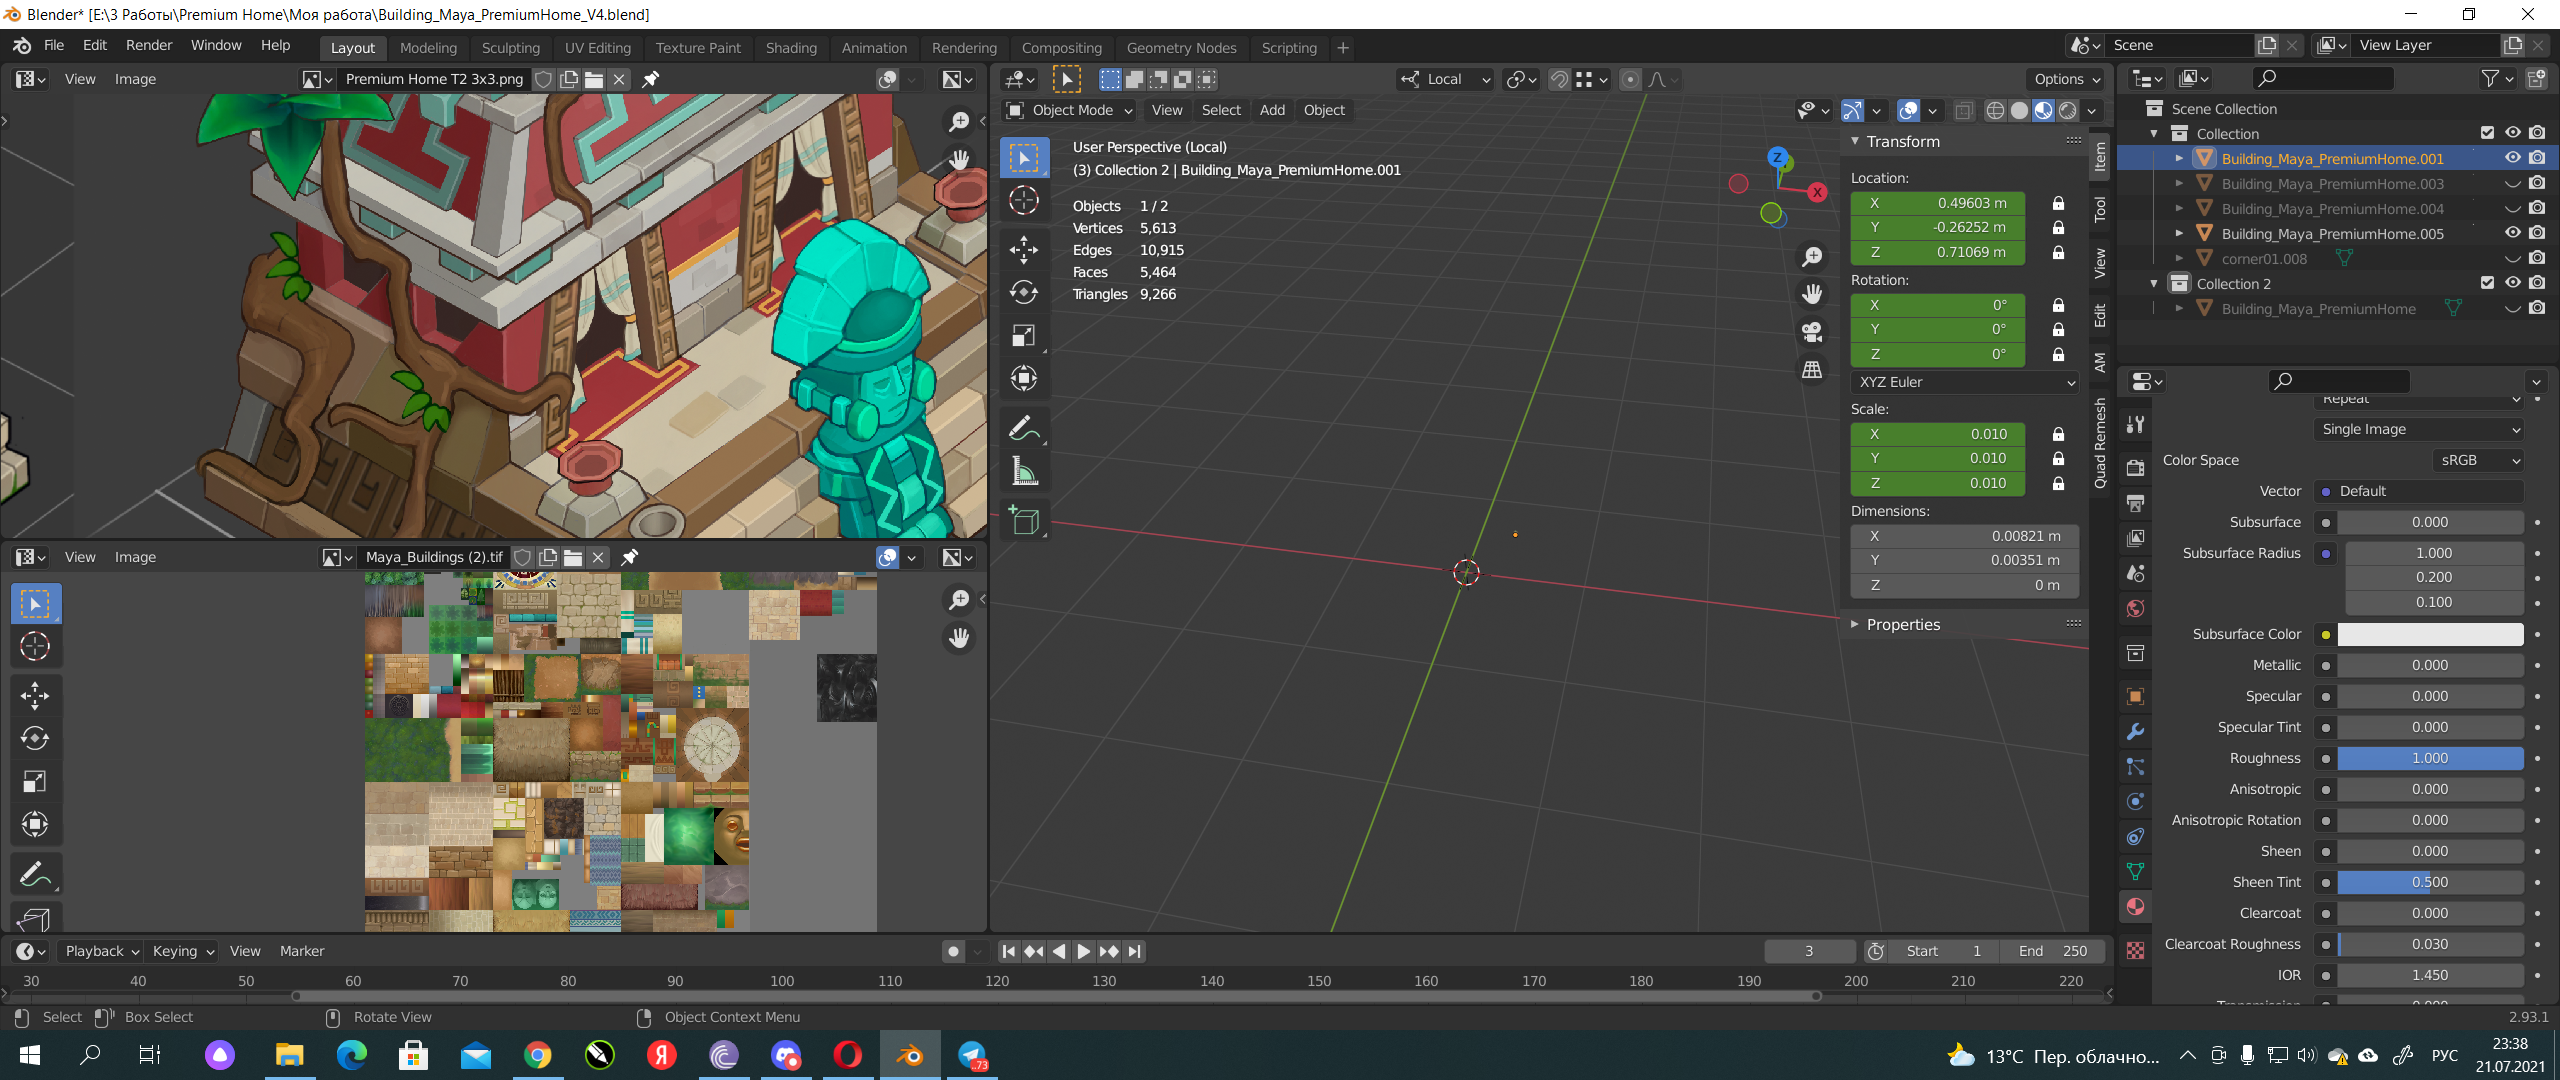
Task: Open the Subsurface Color swatch
Action: pos(2430,634)
